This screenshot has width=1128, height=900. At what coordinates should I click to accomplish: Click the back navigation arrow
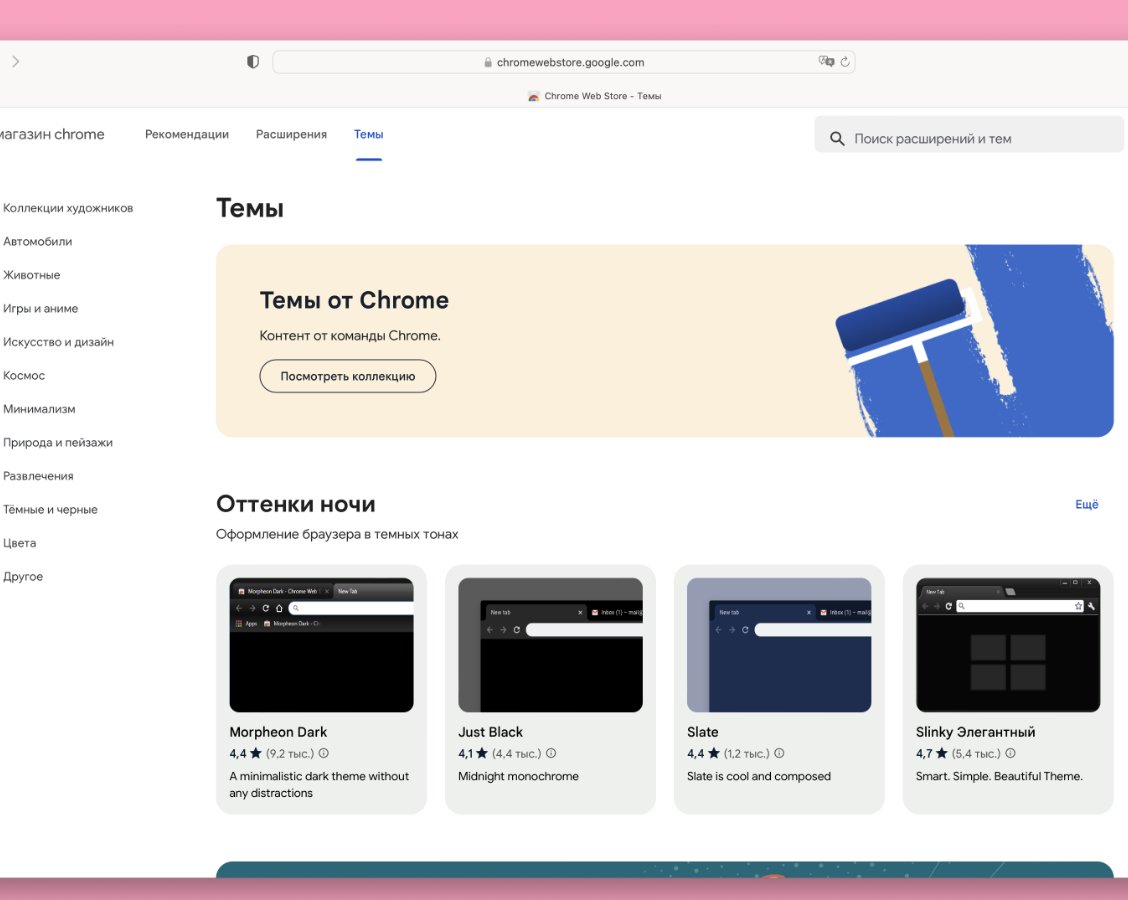tap(15, 61)
